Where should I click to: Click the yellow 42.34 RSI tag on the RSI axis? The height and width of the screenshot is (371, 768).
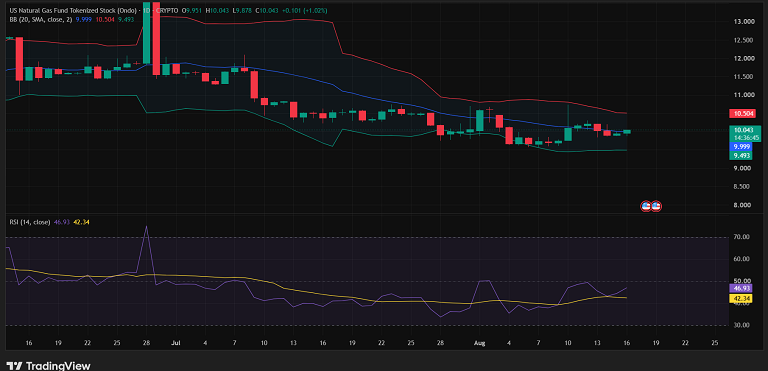tap(740, 298)
